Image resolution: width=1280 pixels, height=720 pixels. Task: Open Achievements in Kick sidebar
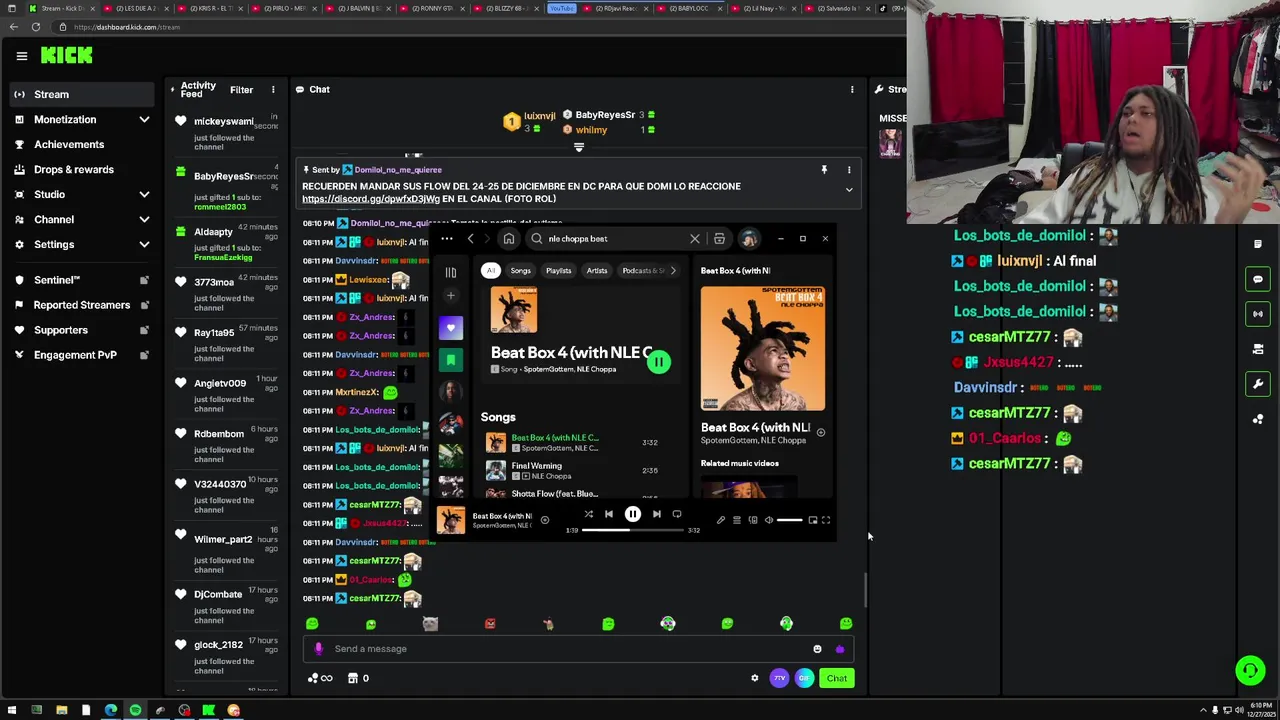pos(80,145)
